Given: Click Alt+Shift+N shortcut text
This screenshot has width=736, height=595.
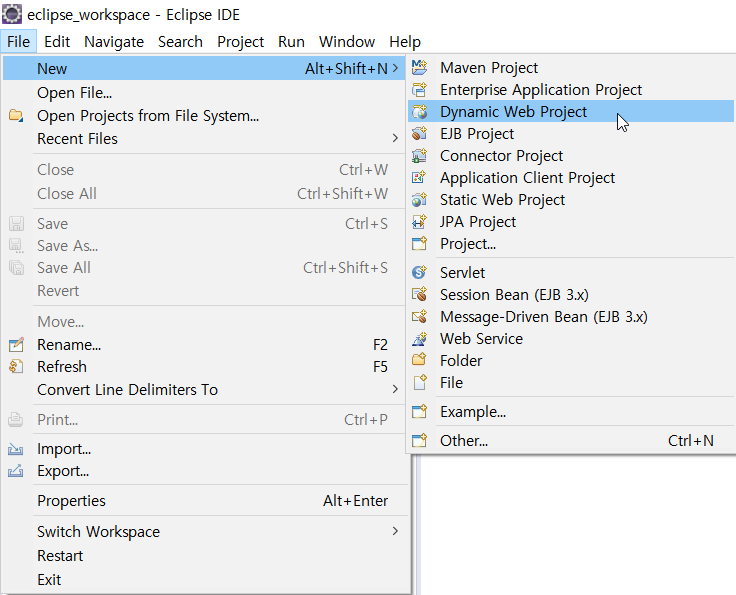Looking at the screenshot, I should 346,69.
